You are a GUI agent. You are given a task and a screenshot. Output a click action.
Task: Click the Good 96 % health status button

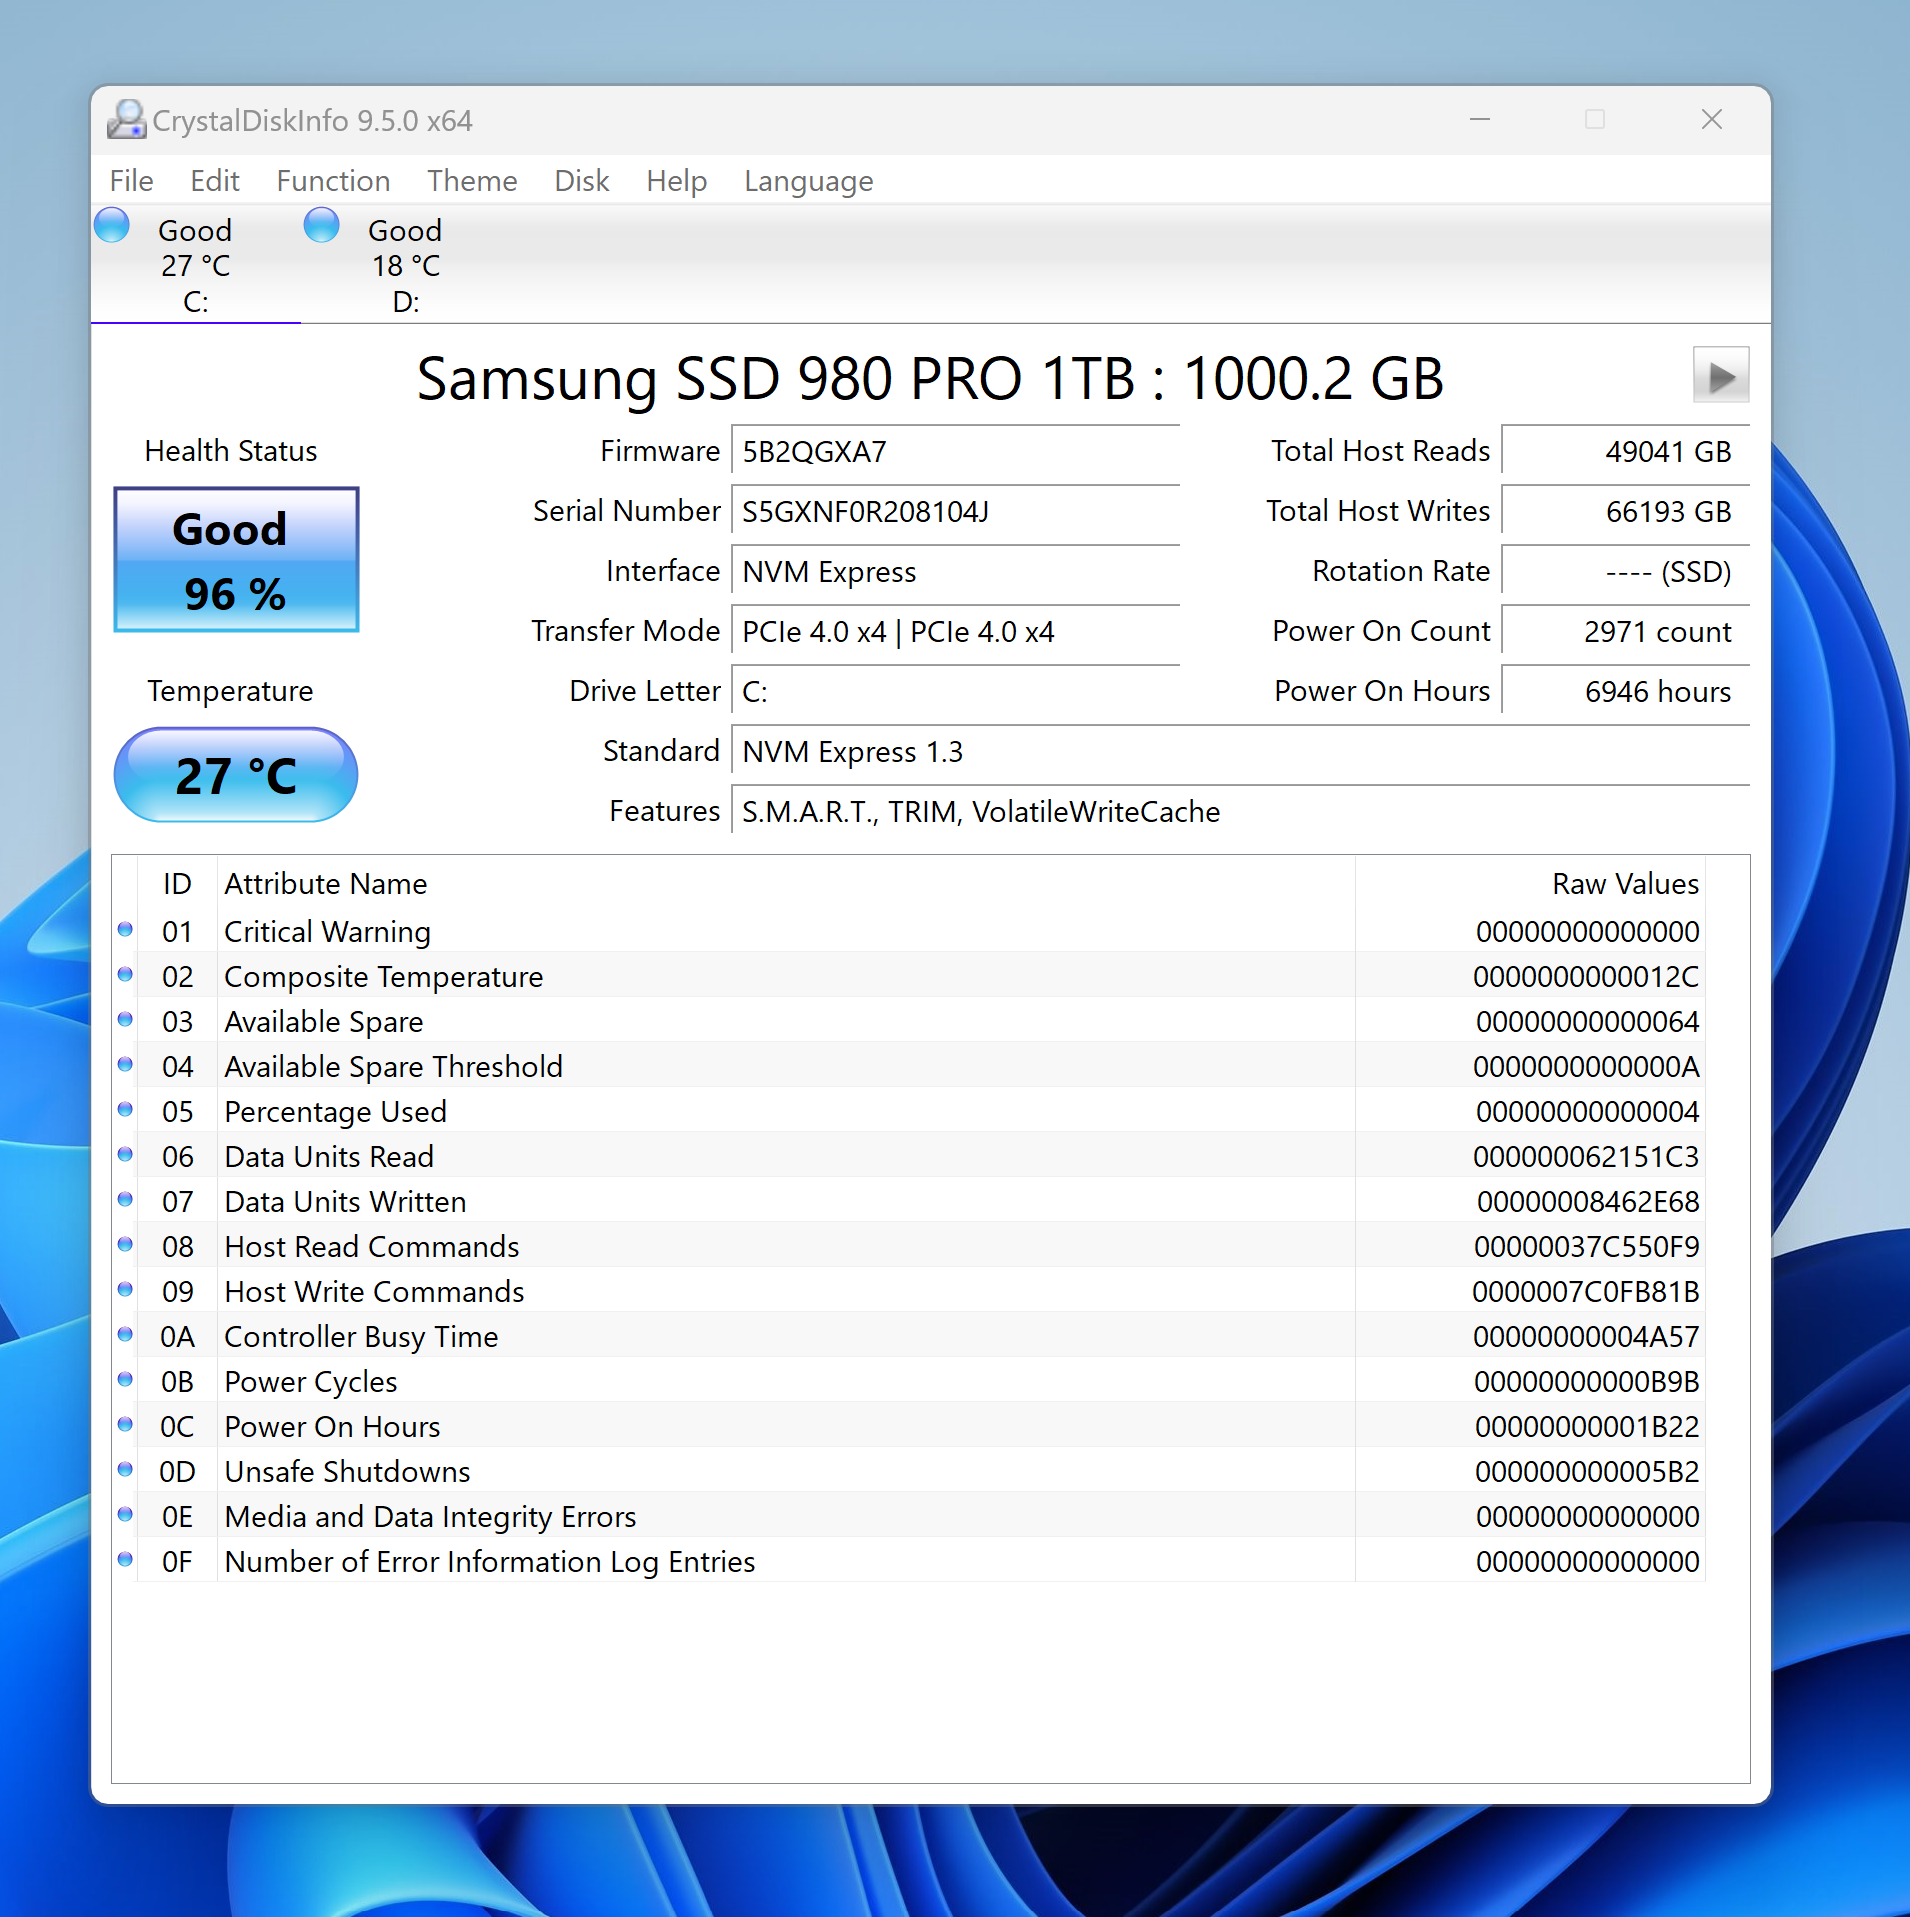tap(236, 560)
